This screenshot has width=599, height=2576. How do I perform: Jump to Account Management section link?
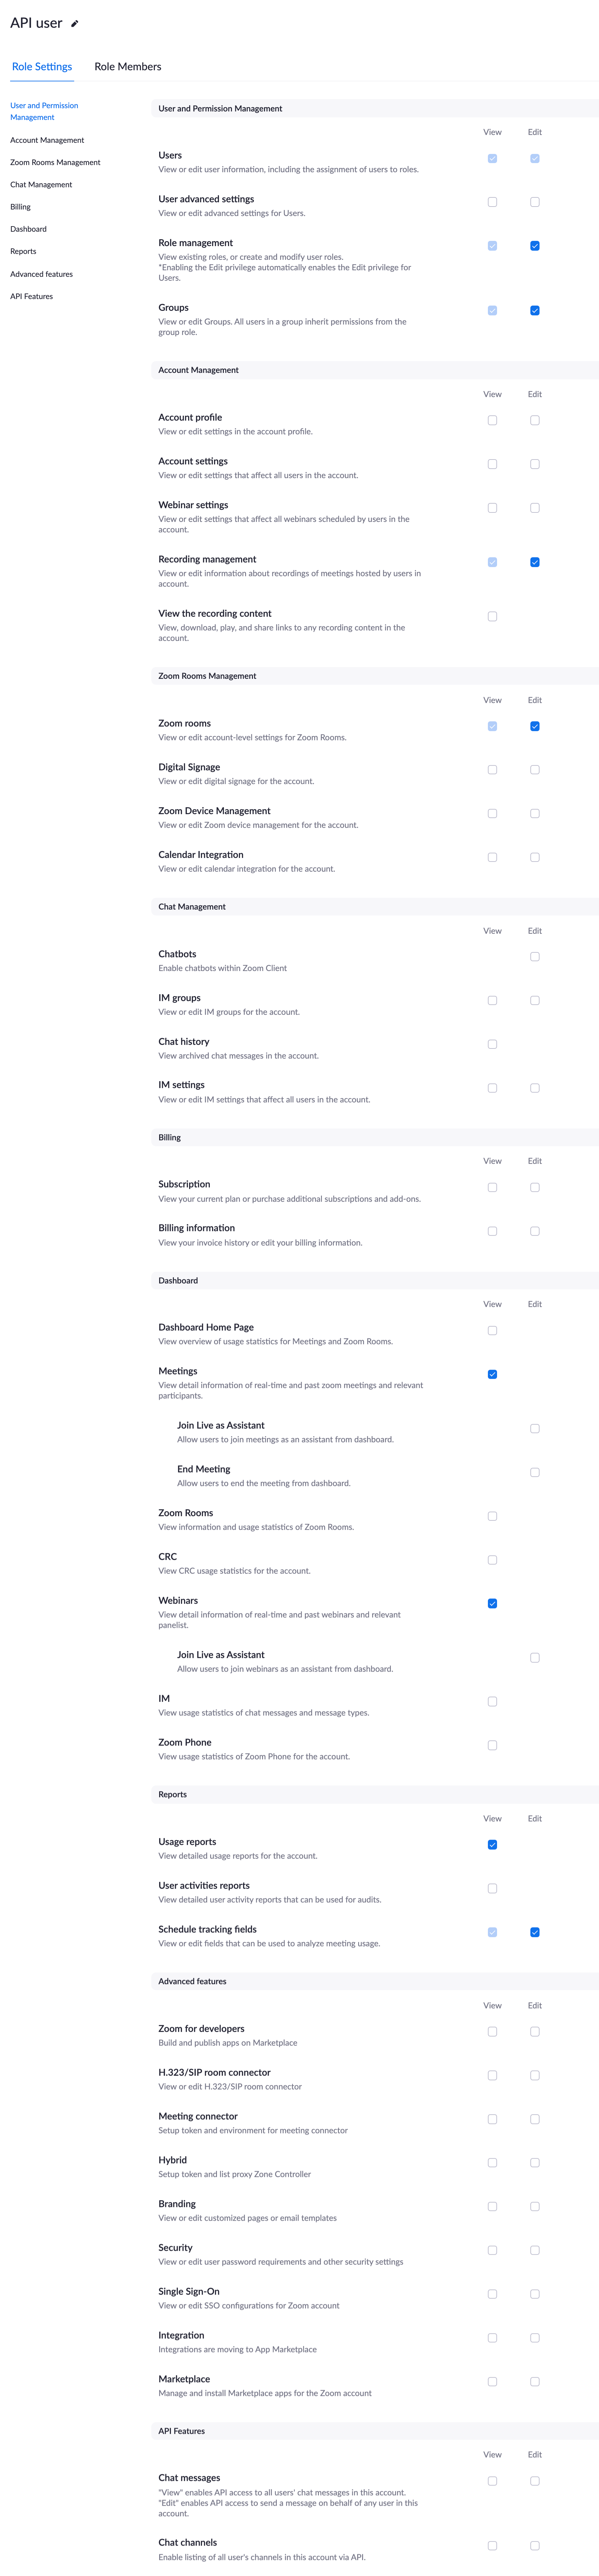point(47,140)
